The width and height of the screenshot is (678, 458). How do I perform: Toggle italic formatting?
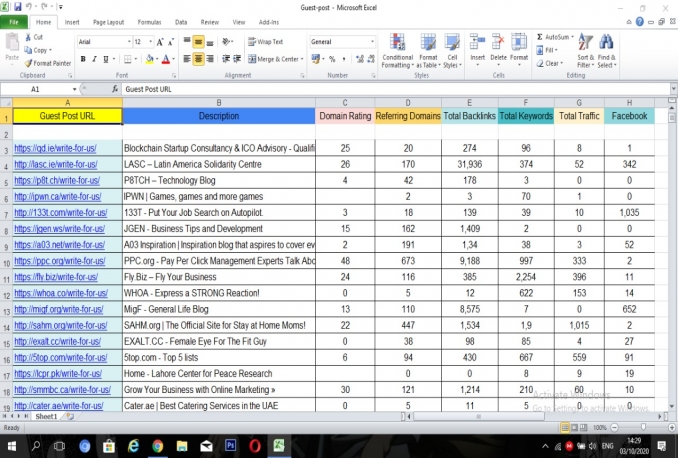94,59
